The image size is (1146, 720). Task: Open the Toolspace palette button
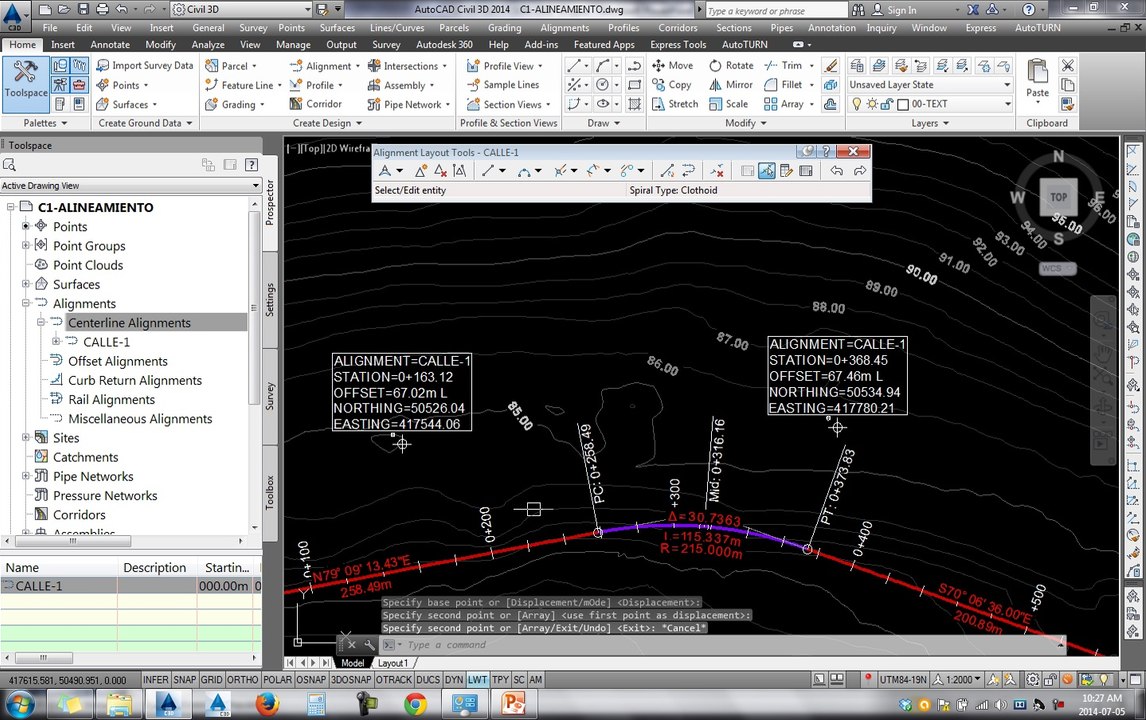(26, 83)
